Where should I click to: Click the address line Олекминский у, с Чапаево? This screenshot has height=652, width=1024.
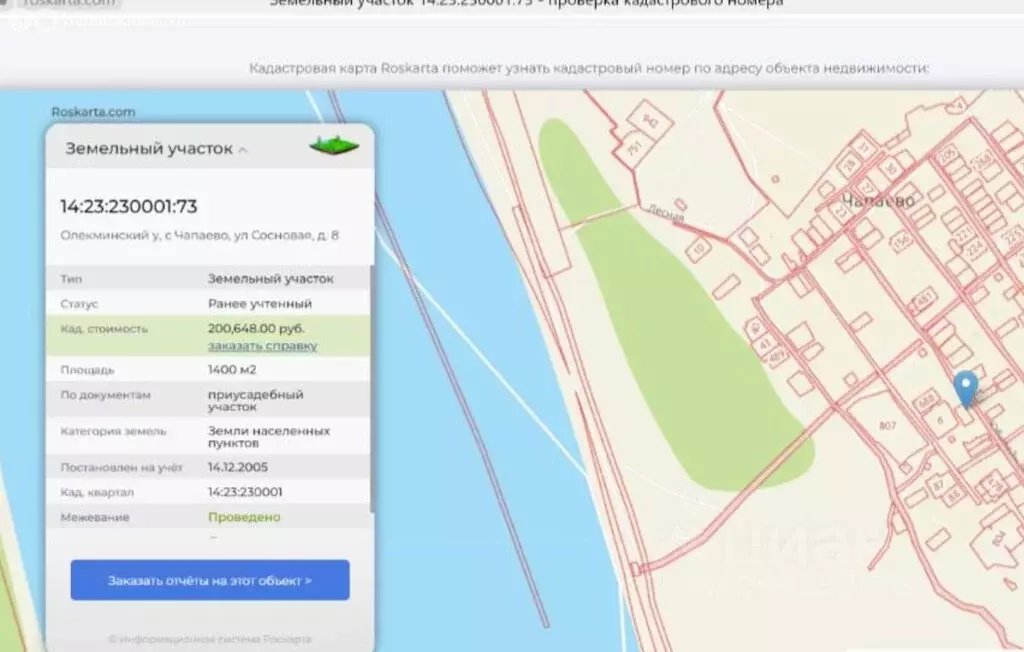click(199, 236)
